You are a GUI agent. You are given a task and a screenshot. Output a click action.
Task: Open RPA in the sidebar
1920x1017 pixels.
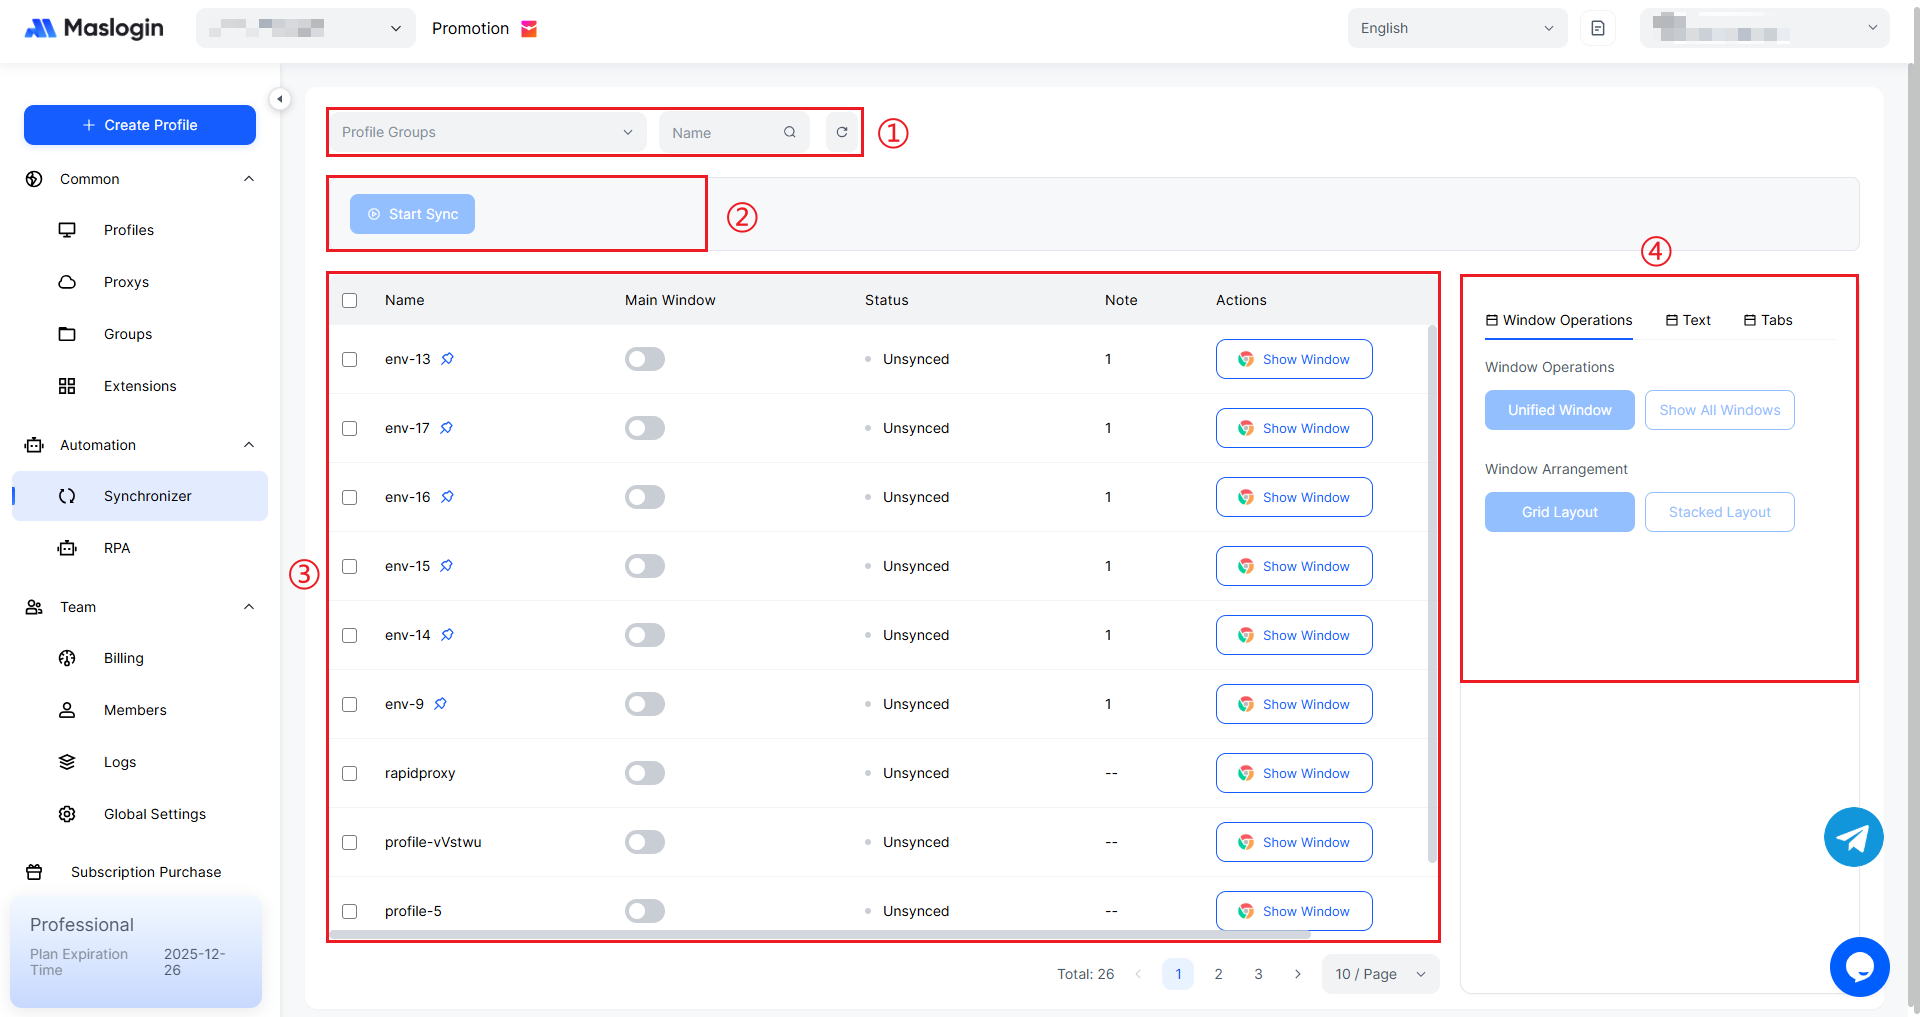click(117, 548)
